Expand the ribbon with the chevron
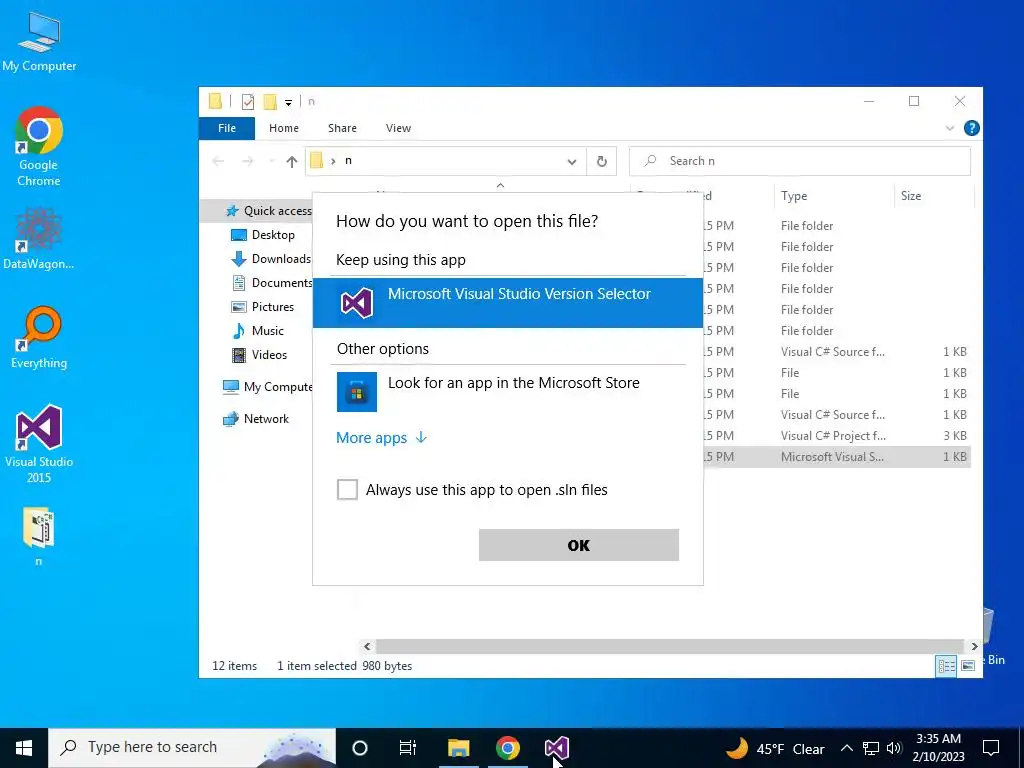The image size is (1024, 768). click(x=950, y=129)
